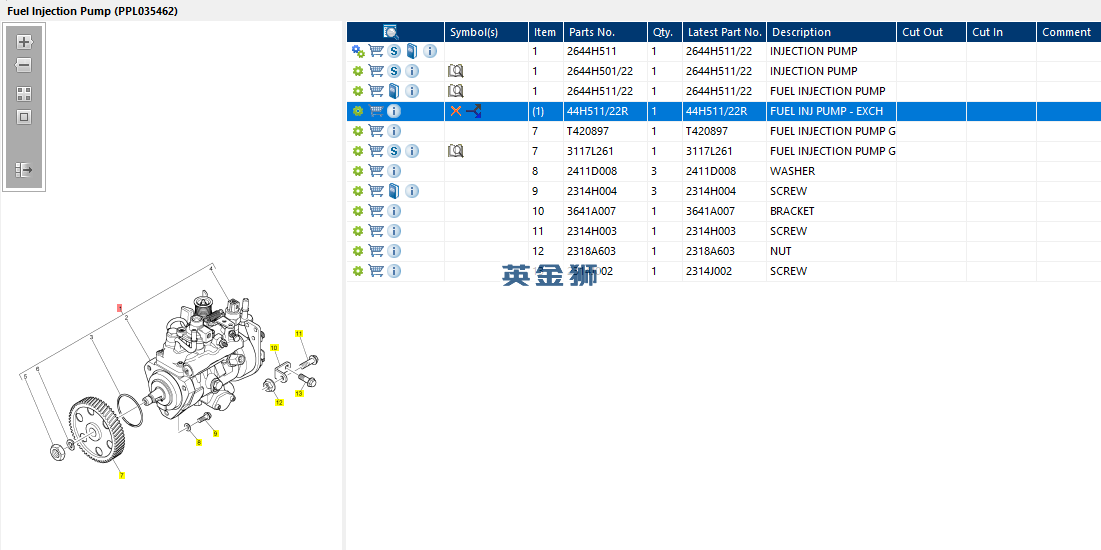Image resolution: width=1101 pixels, height=550 pixels.
Task: Click parts number cell '2314H003'
Action: 606,231
